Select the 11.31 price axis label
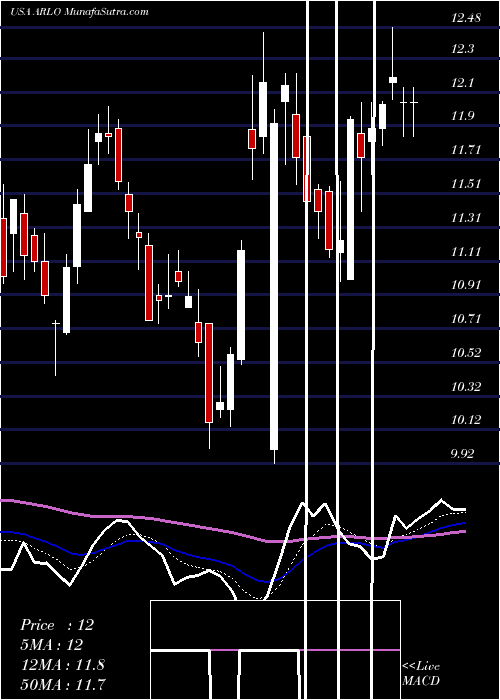Screen dimensions: 500x700 [466, 218]
